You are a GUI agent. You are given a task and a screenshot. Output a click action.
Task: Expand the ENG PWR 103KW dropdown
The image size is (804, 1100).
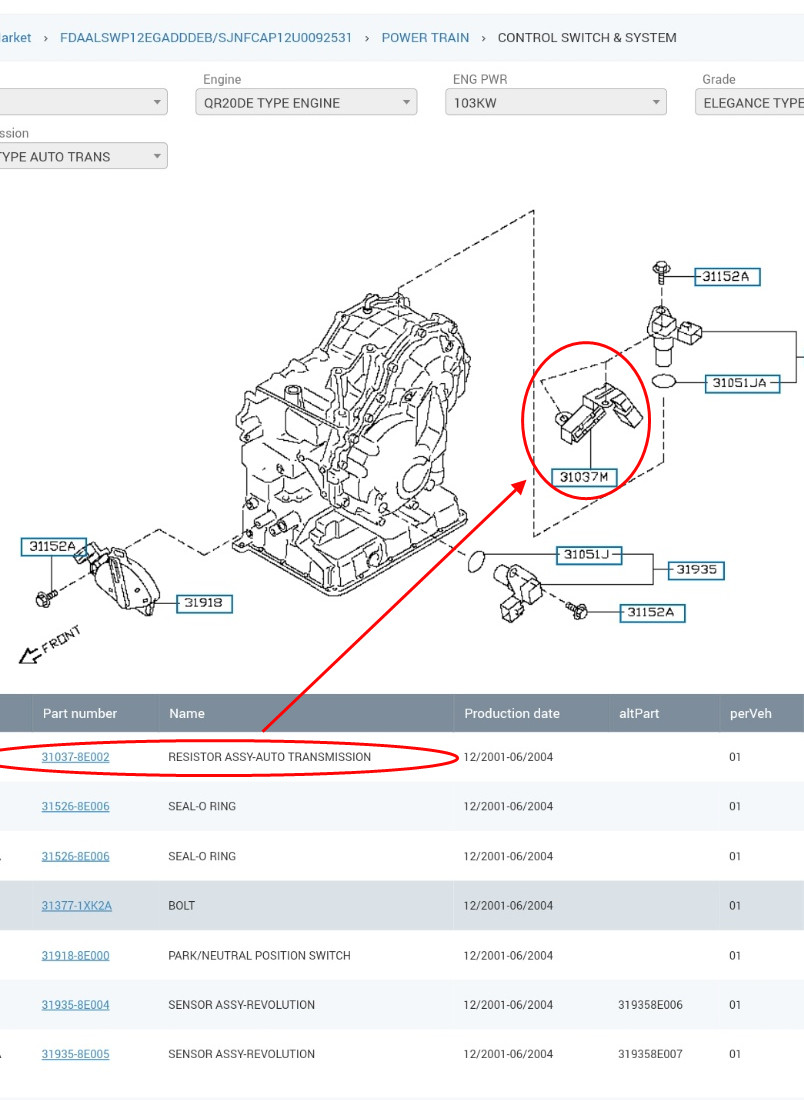pyautogui.click(x=556, y=102)
